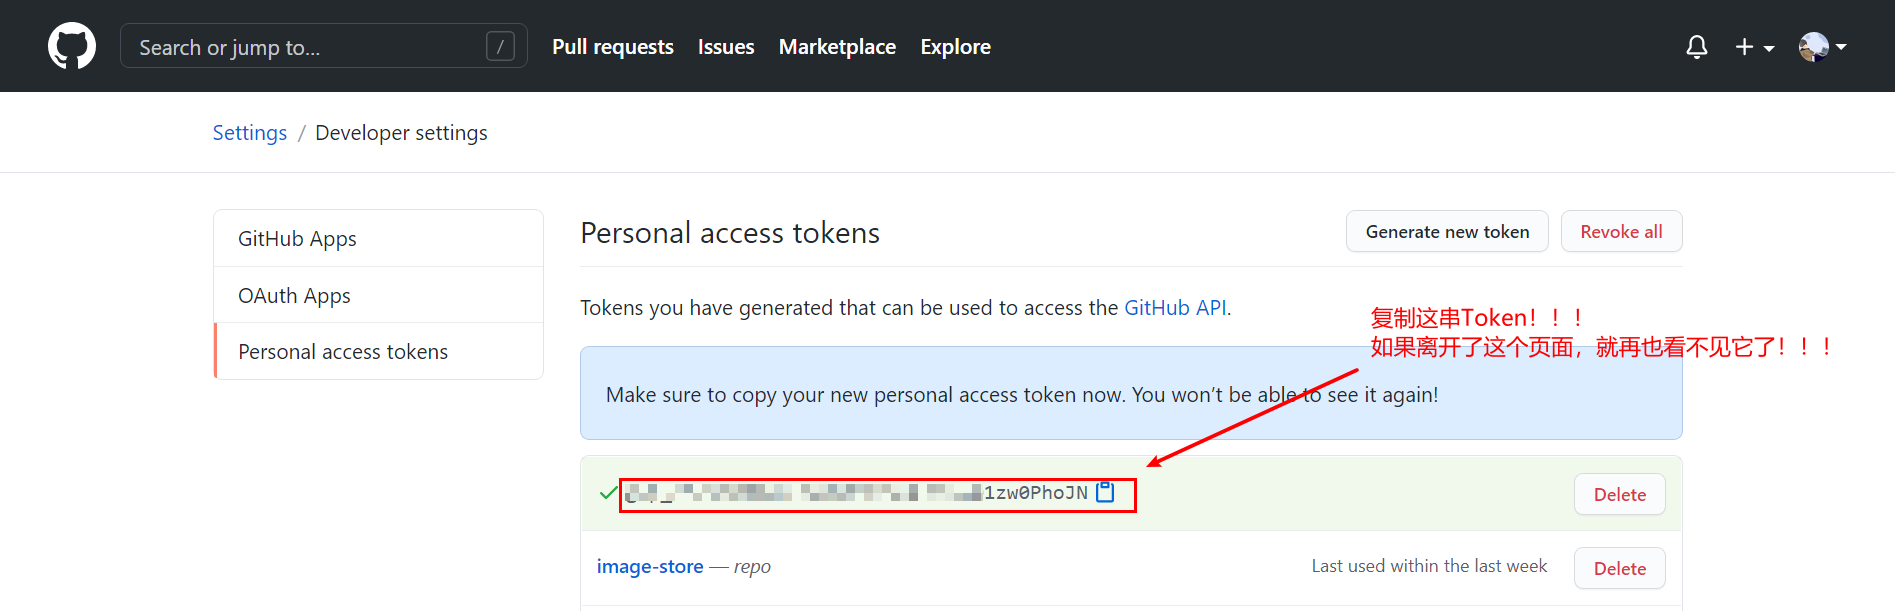Open the GitHub Octocat home logo
The height and width of the screenshot is (611, 1895).
tap(72, 46)
